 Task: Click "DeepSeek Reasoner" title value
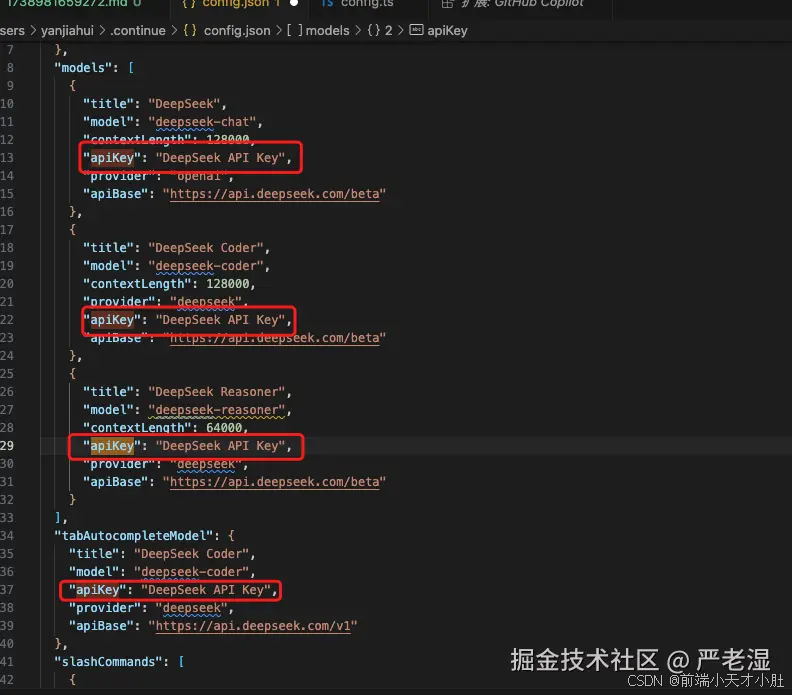click(216, 392)
